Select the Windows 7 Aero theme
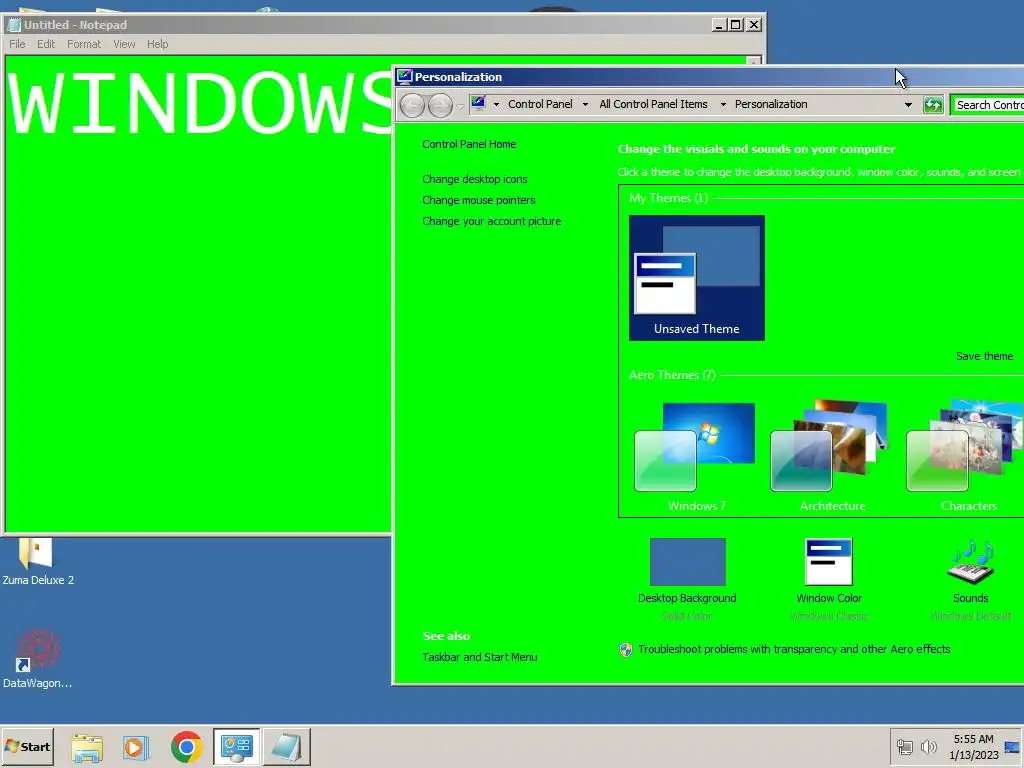 point(696,456)
